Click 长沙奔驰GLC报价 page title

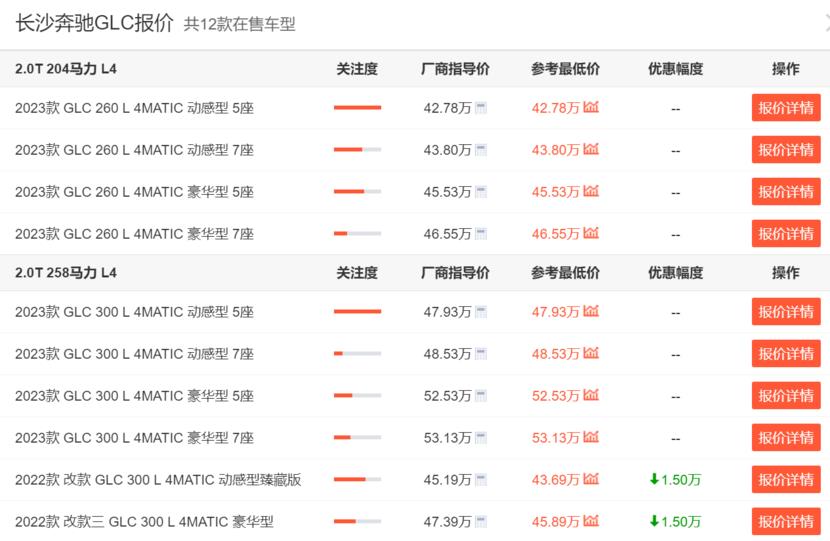(94, 23)
